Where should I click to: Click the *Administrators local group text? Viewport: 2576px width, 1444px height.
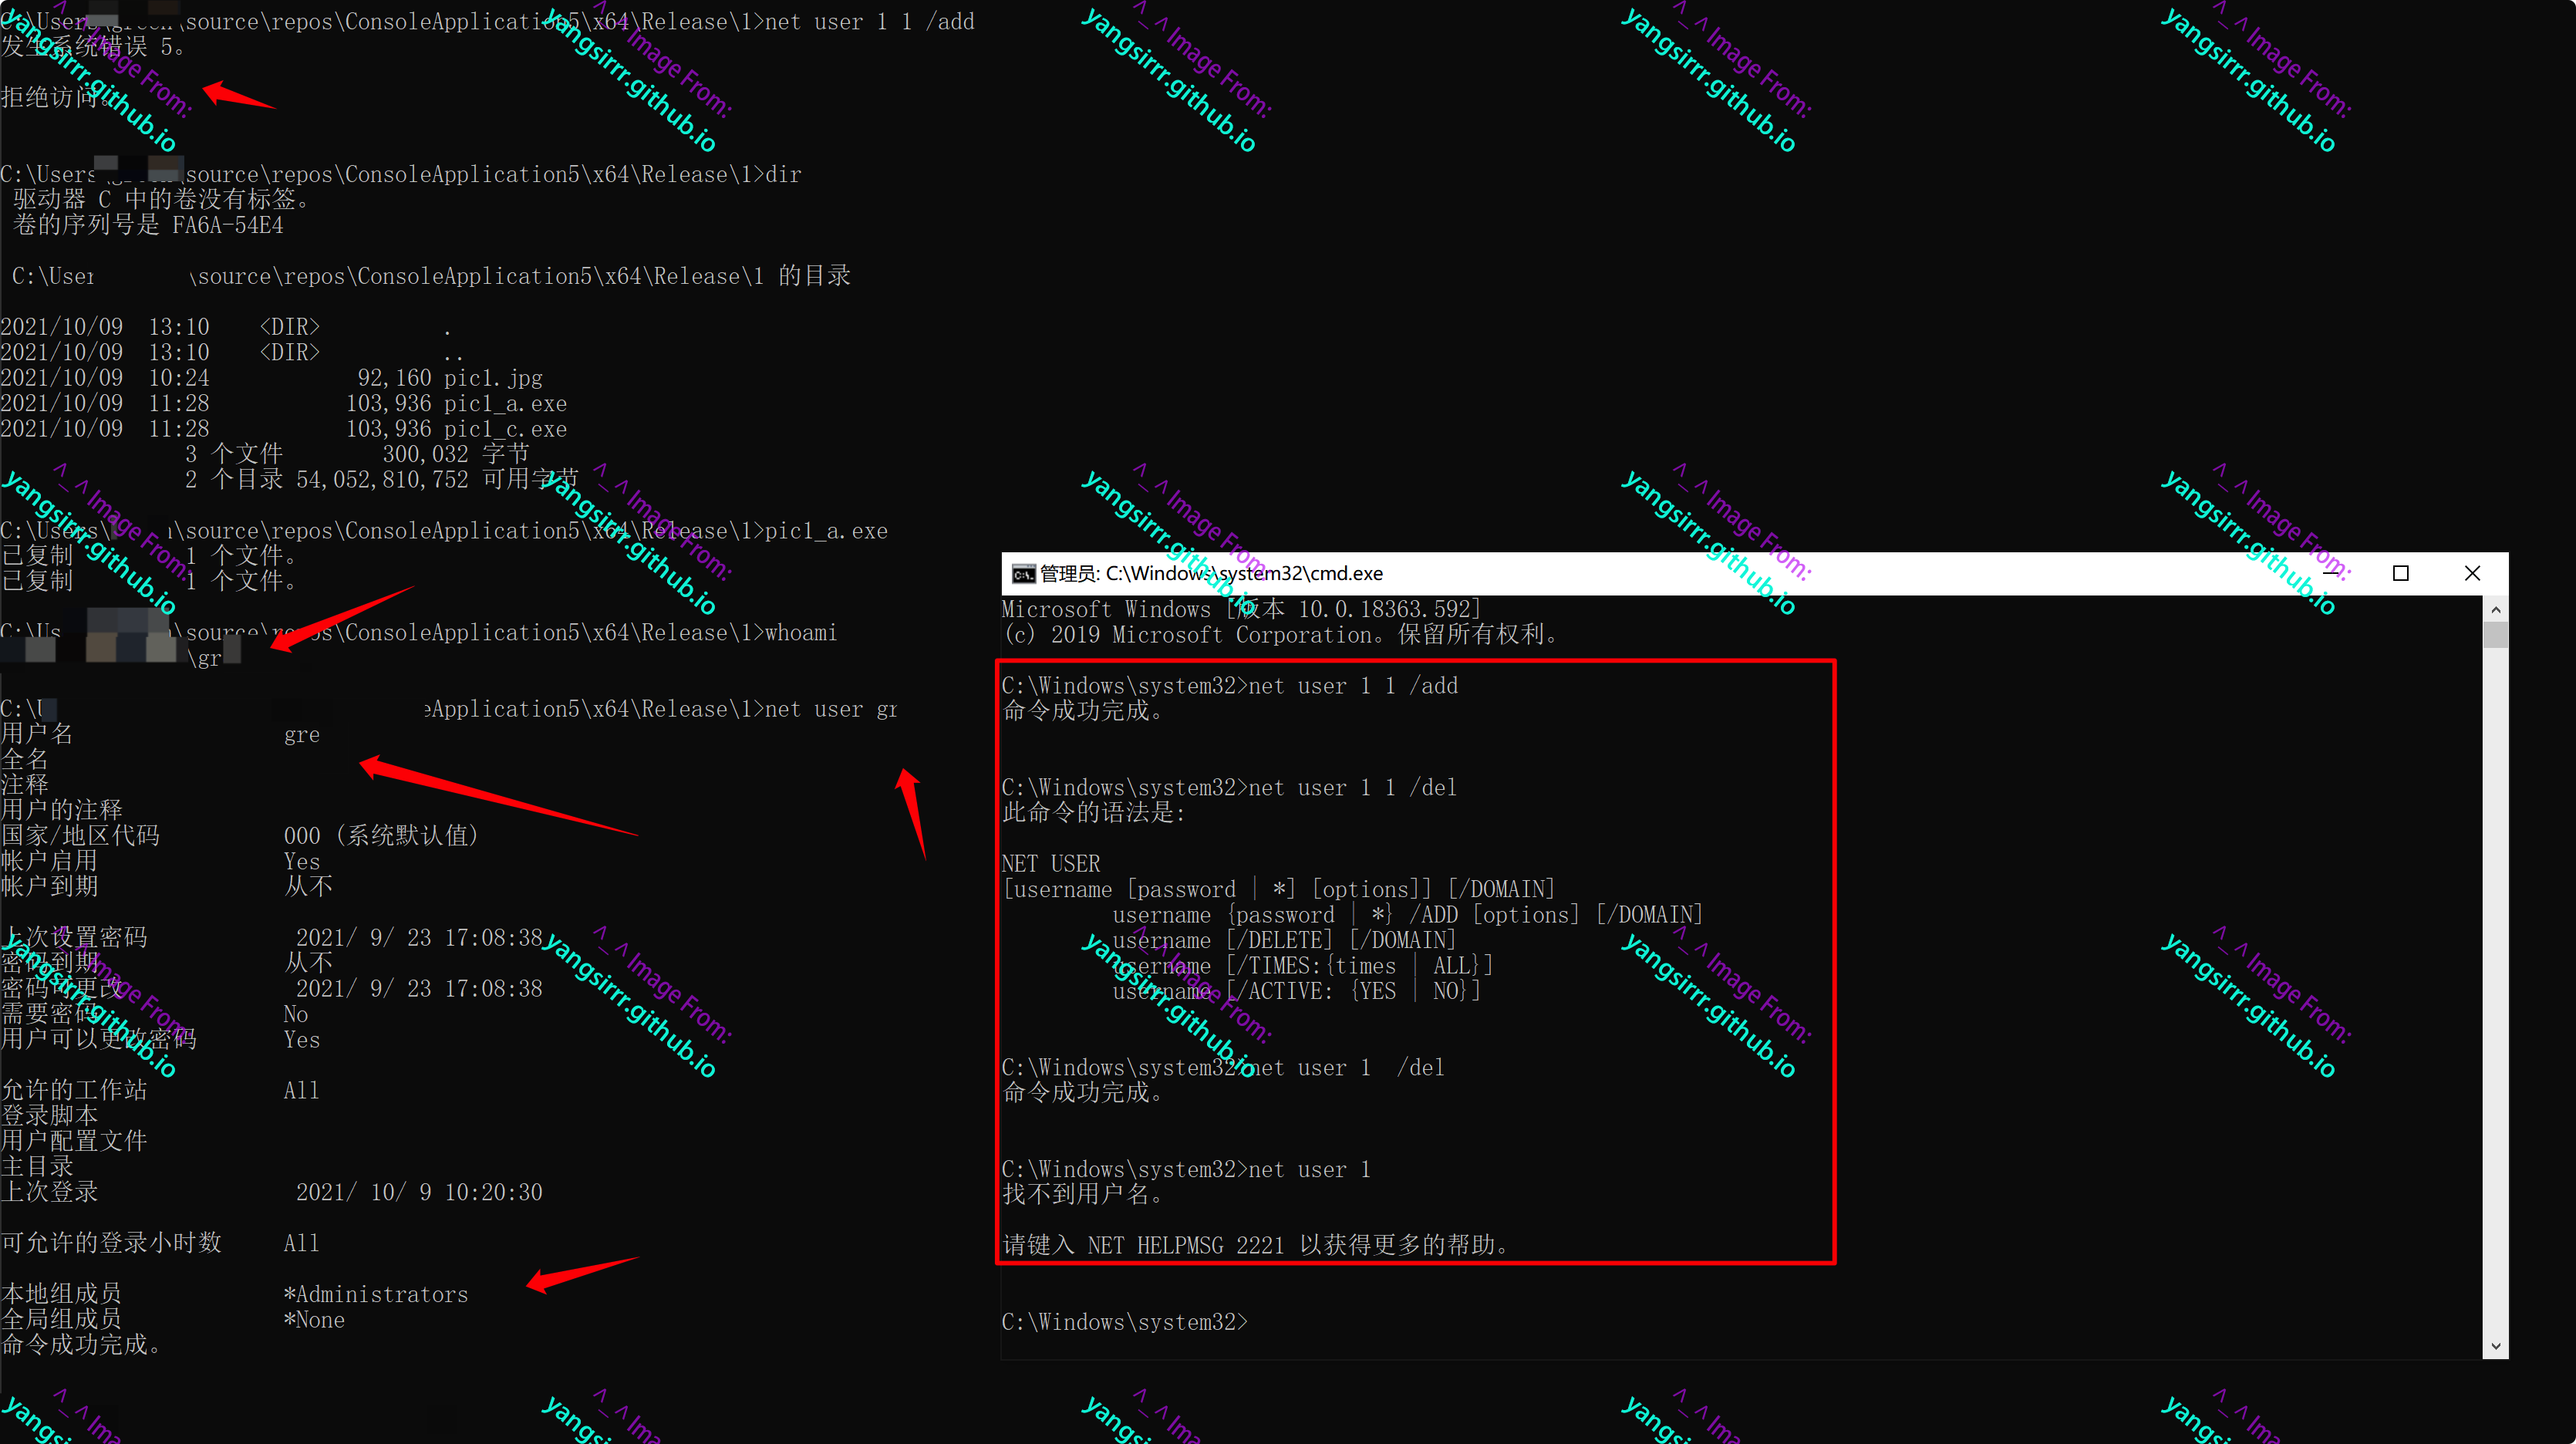376,1294
